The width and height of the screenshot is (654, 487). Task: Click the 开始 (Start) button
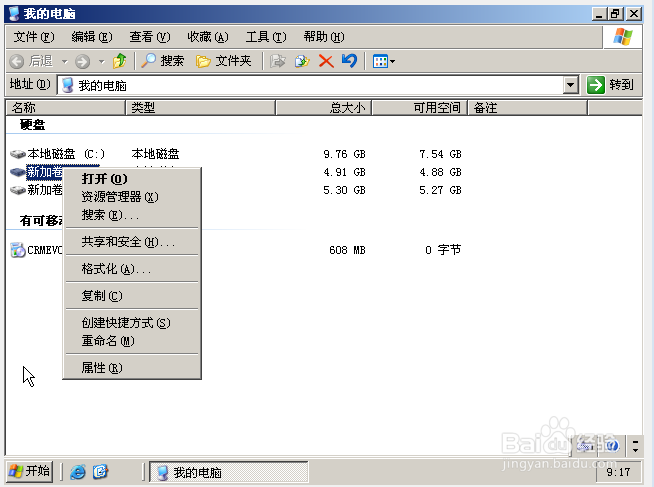click(x=30, y=472)
